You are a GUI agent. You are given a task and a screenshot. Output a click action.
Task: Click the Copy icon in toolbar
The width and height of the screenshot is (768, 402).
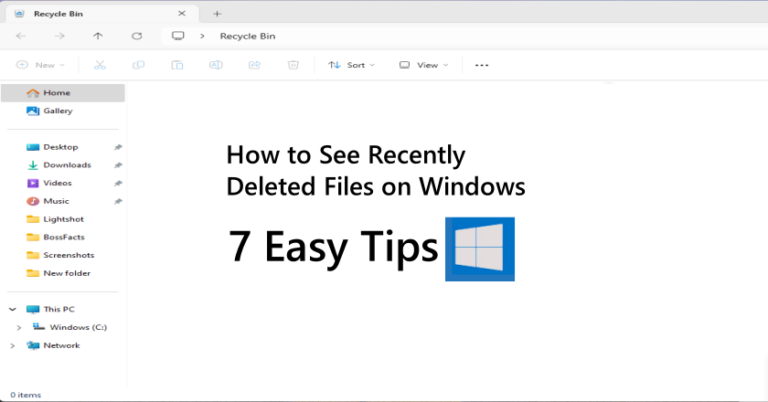(x=139, y=65)
